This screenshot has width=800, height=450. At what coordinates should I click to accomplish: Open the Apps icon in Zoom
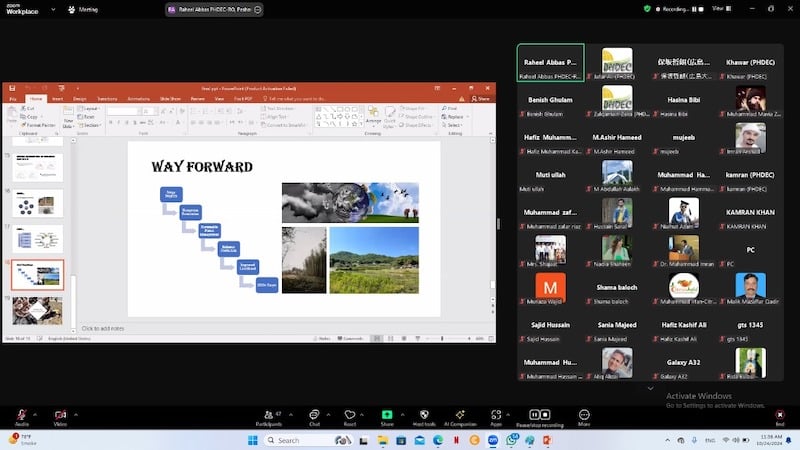(x=496, y=415)
